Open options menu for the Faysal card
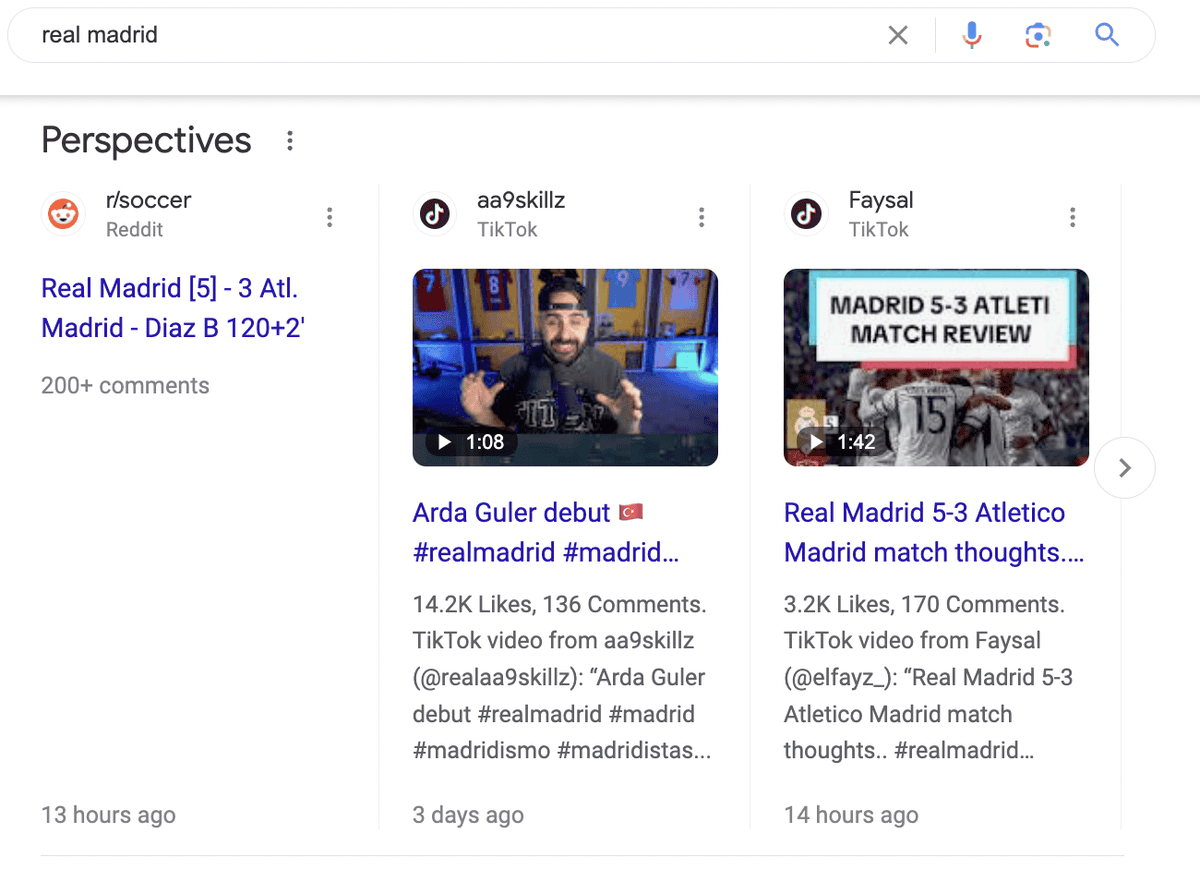1200x894 pixels. (x=1073, y=217)
